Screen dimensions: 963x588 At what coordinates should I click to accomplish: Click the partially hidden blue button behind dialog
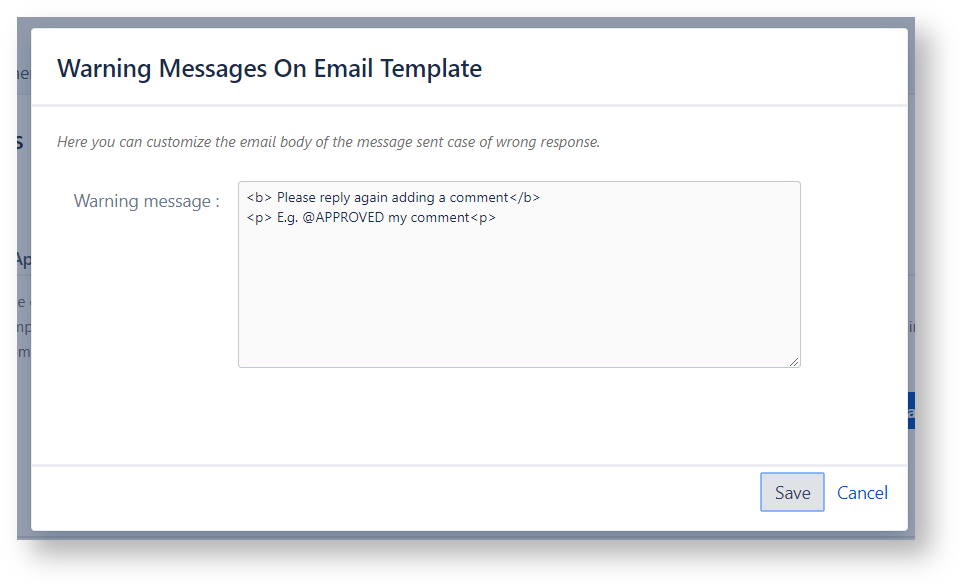[910, 411]
